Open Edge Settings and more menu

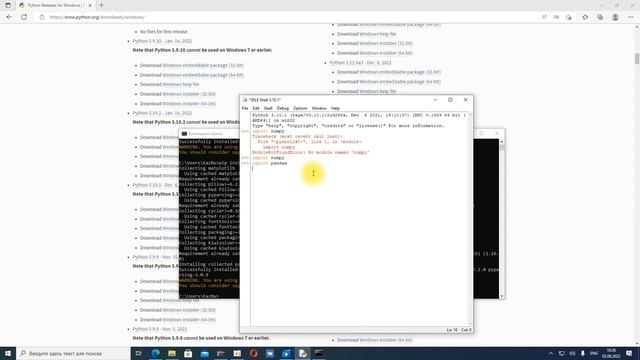click(x=631, y=17)
